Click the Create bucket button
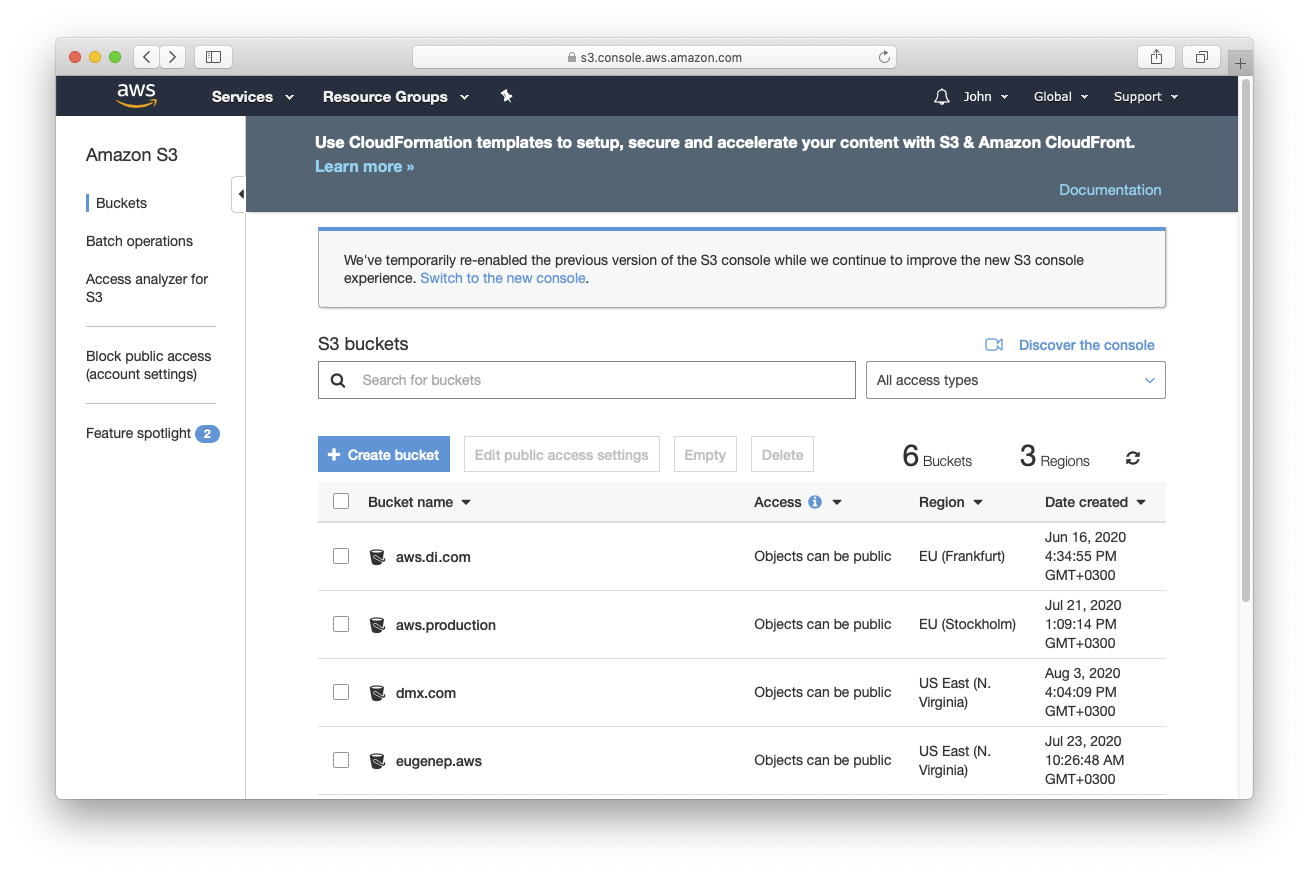Viewport: 1309px width, 873px height. pyautogui.click(x=384, y=455)
